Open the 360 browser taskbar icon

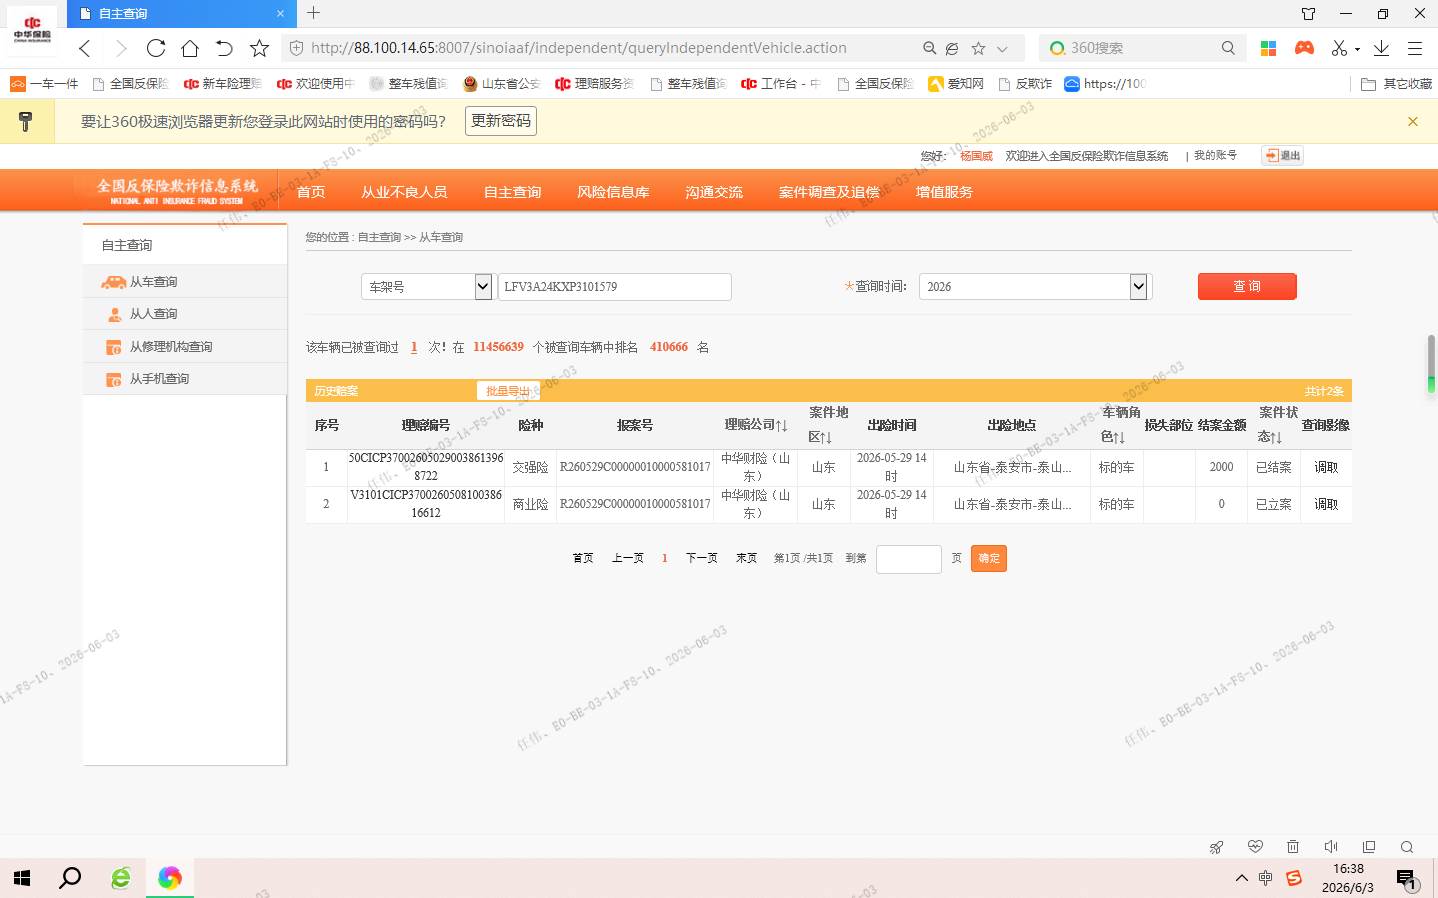(x=170, y=878)
